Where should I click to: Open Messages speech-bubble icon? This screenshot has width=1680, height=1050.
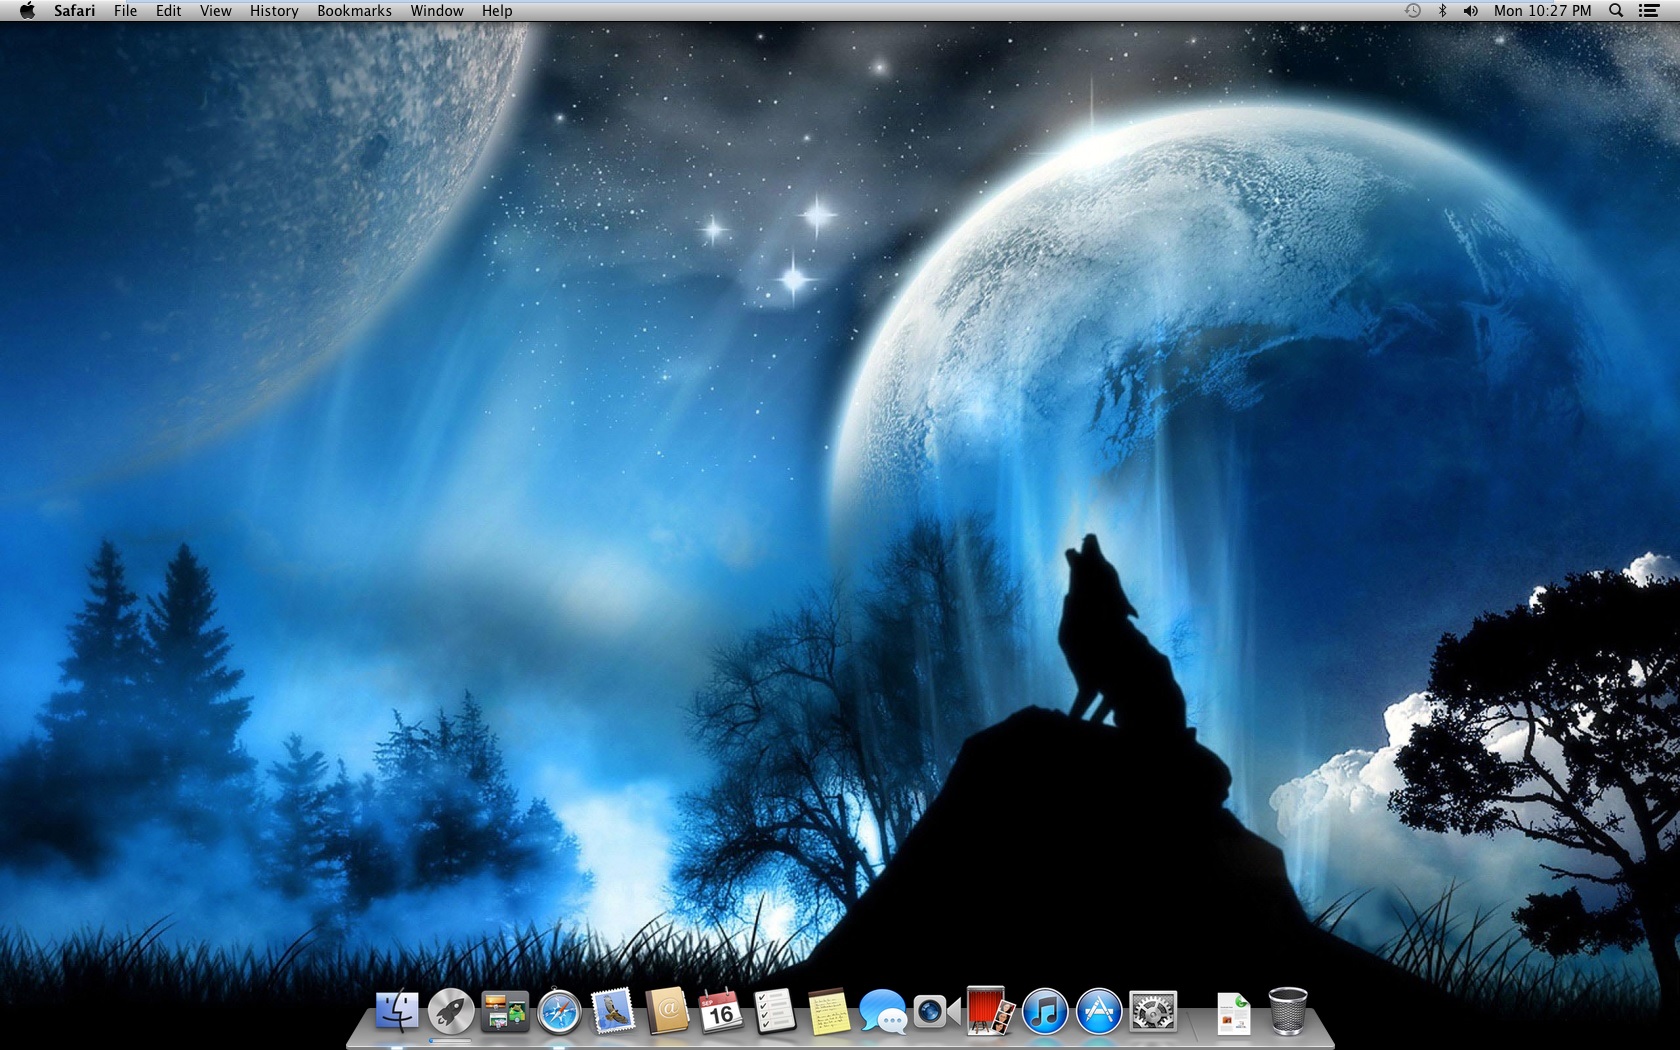(883, 1012)
